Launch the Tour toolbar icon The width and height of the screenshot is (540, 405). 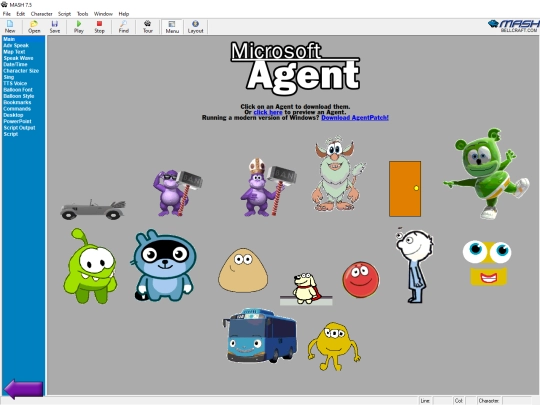tap(148, 27)
